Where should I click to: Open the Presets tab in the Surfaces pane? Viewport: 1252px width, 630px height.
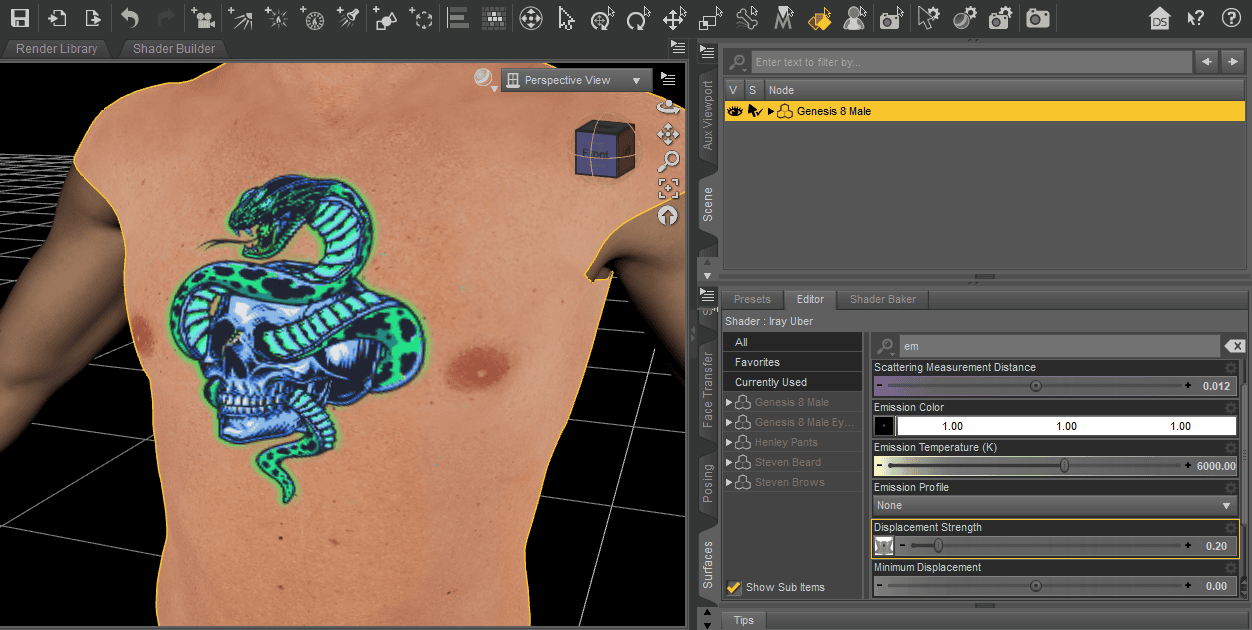click(753, 299)
